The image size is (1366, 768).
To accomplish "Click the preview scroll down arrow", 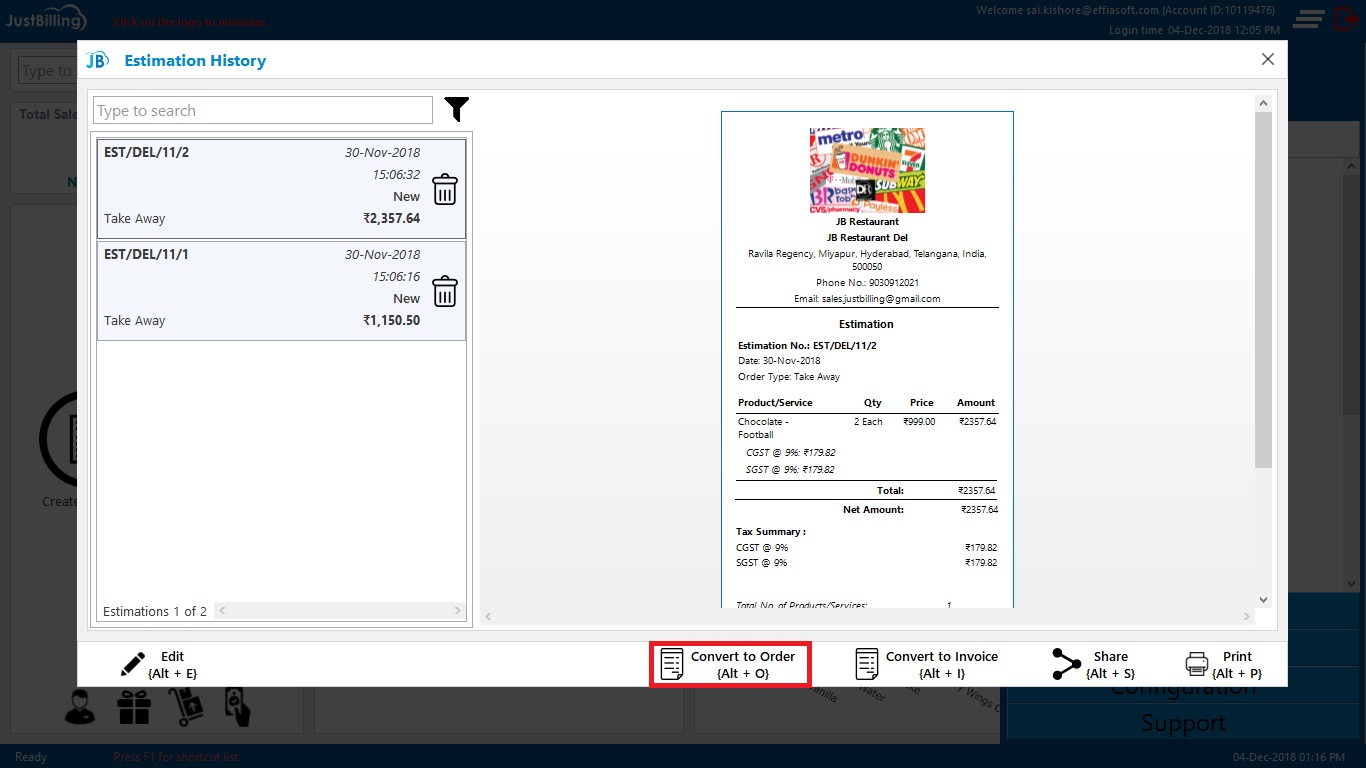I will (1263, 600).
